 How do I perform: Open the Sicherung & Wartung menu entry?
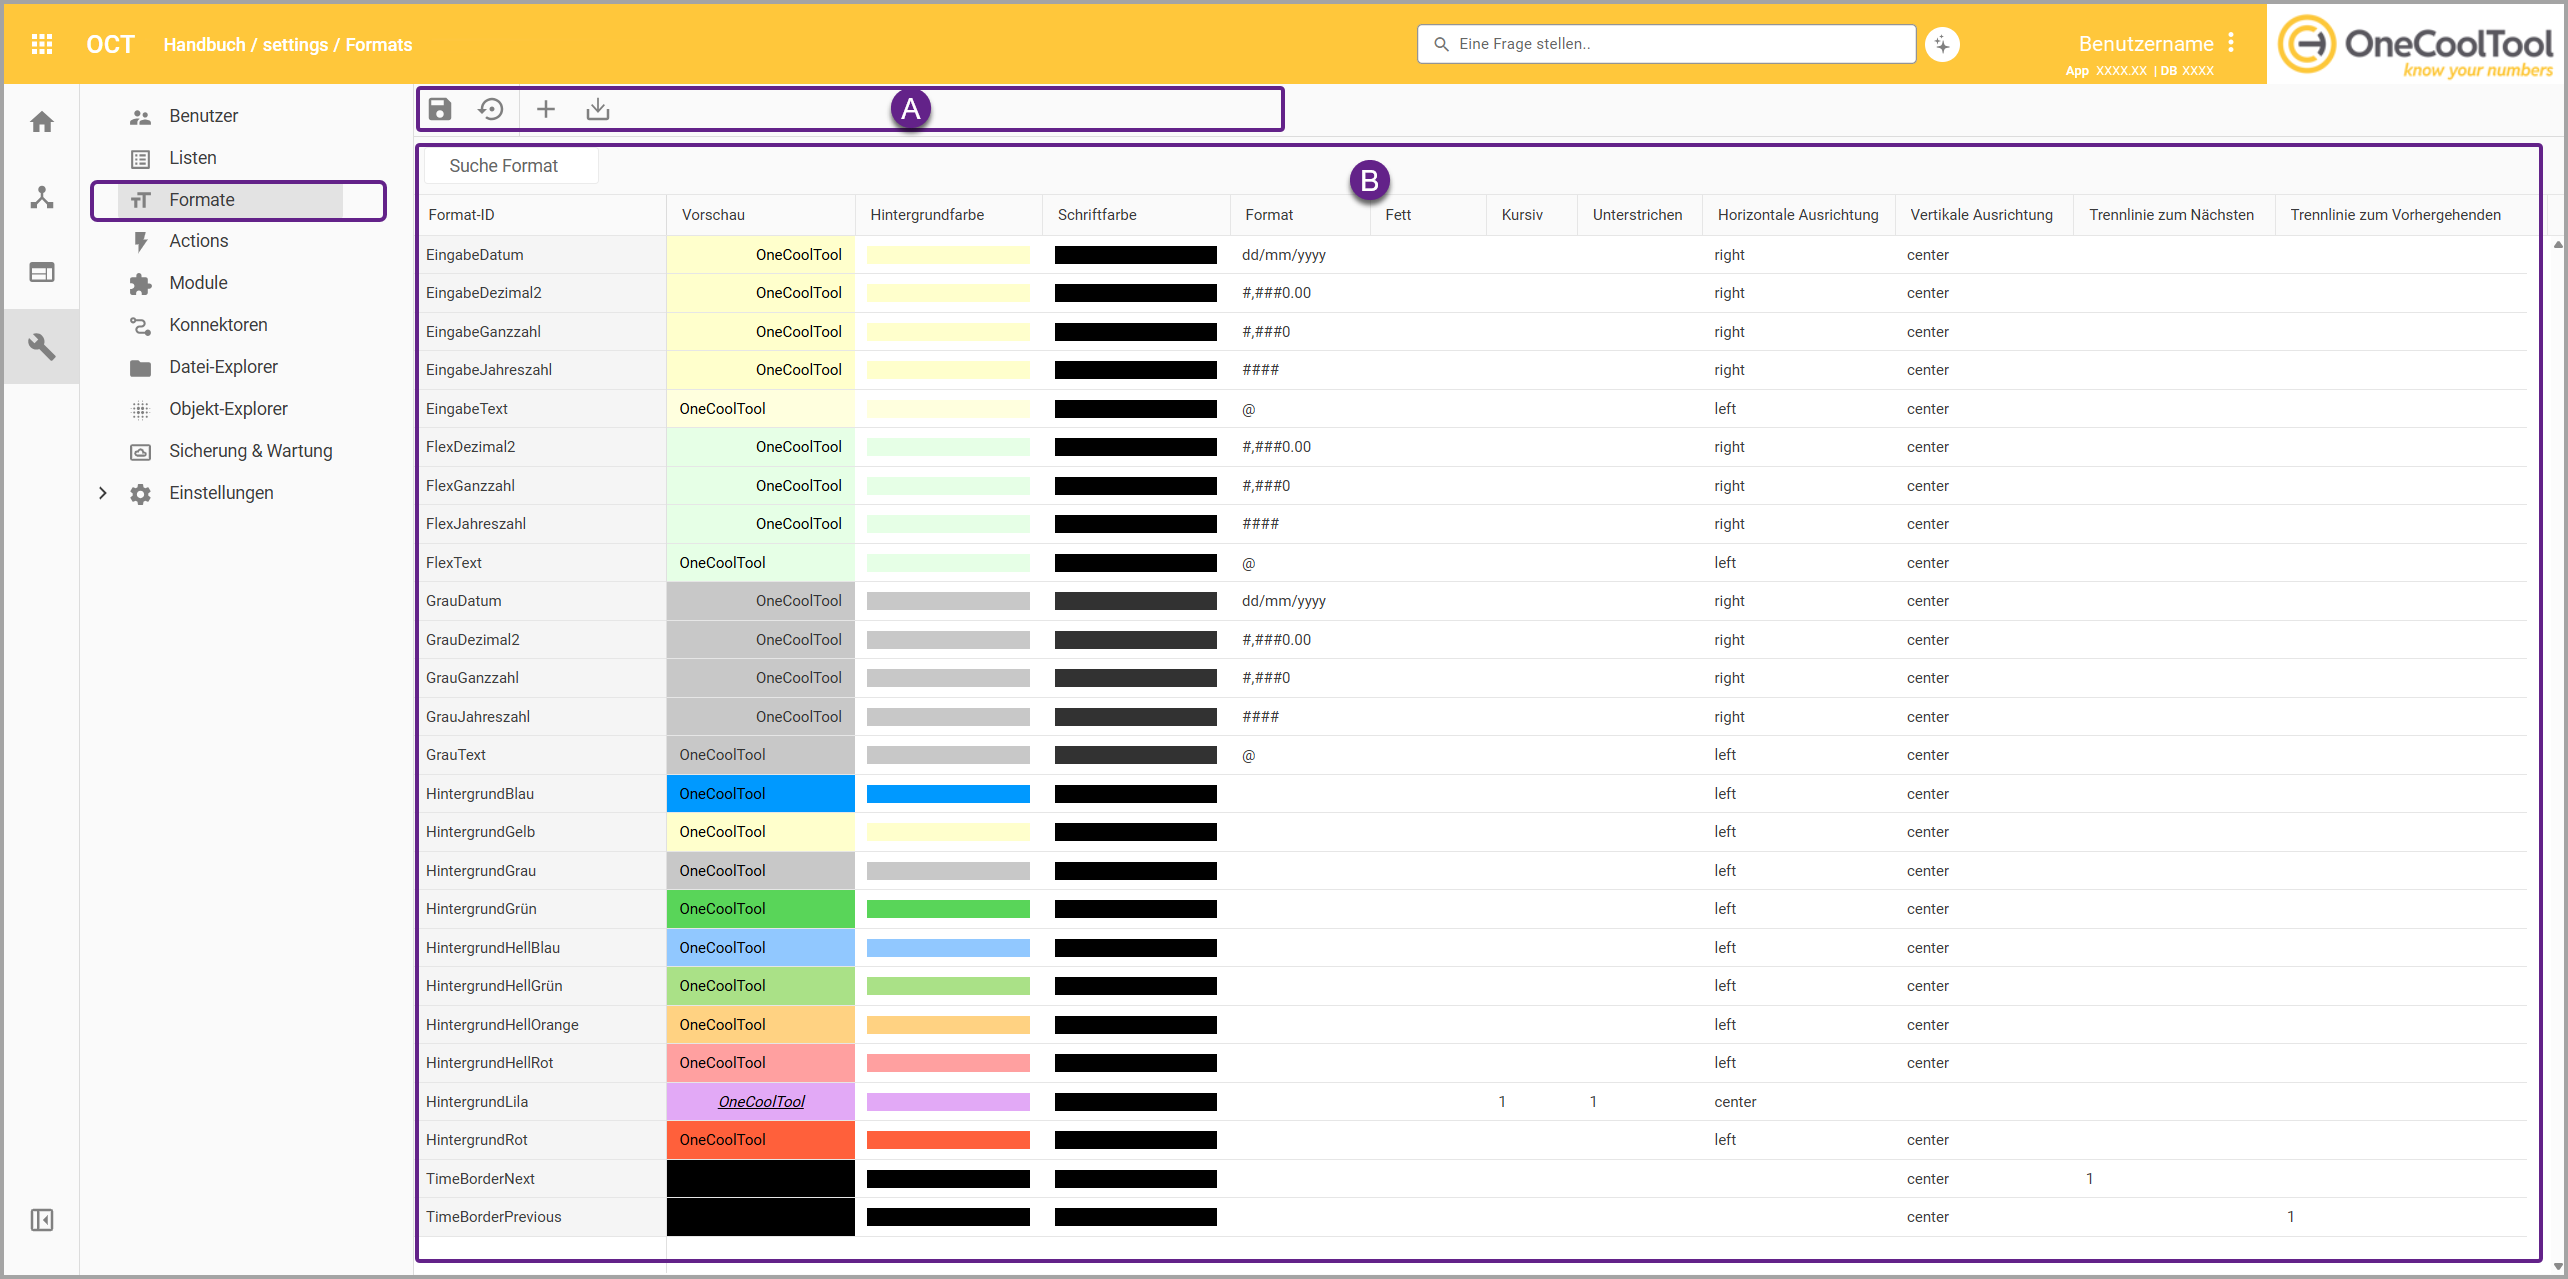[x=251, y=451]
